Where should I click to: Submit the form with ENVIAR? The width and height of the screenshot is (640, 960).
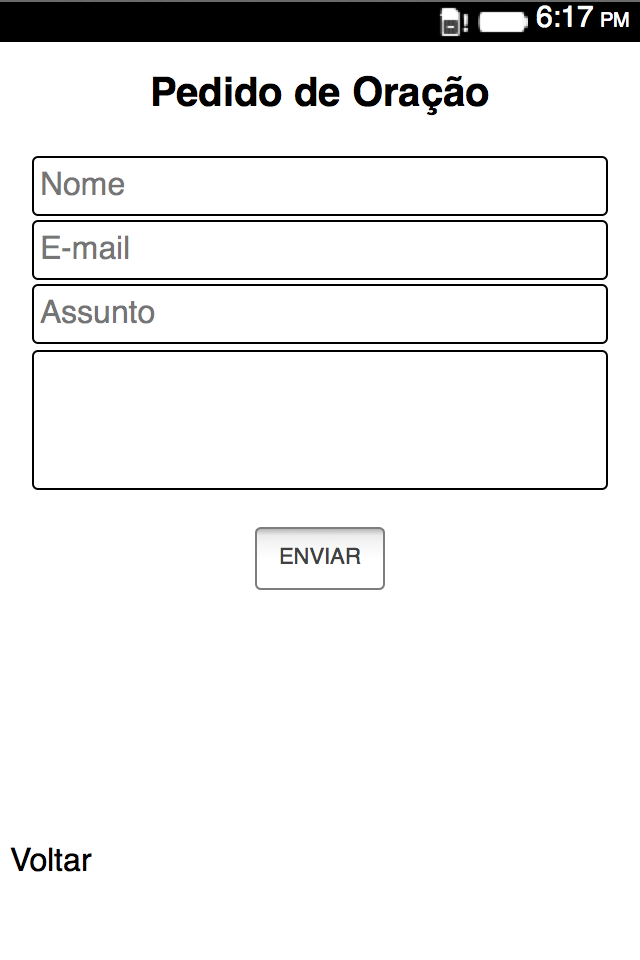click(x=320, y=558)
